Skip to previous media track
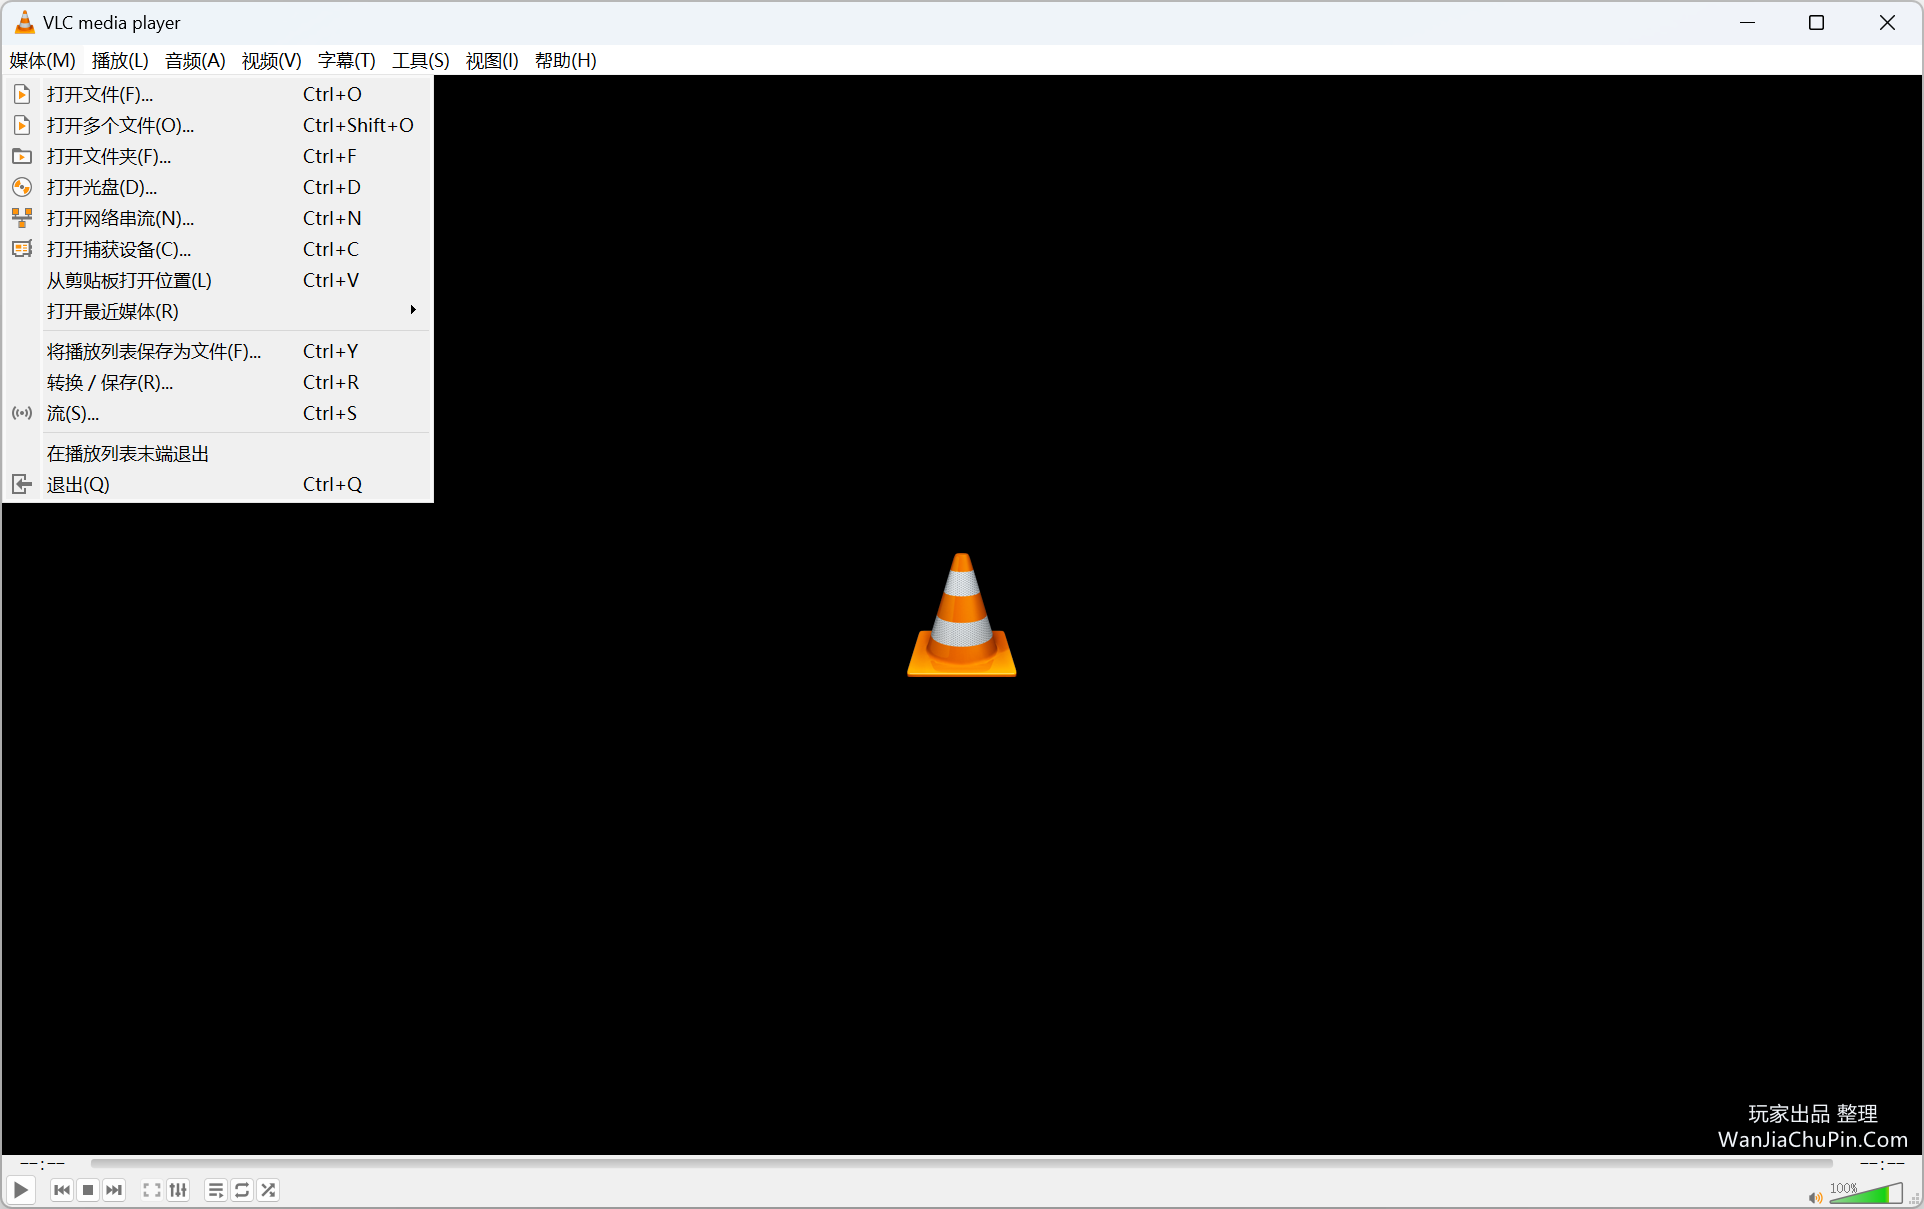This screenshot has width=1924, height=1209. click(62, 1190)
